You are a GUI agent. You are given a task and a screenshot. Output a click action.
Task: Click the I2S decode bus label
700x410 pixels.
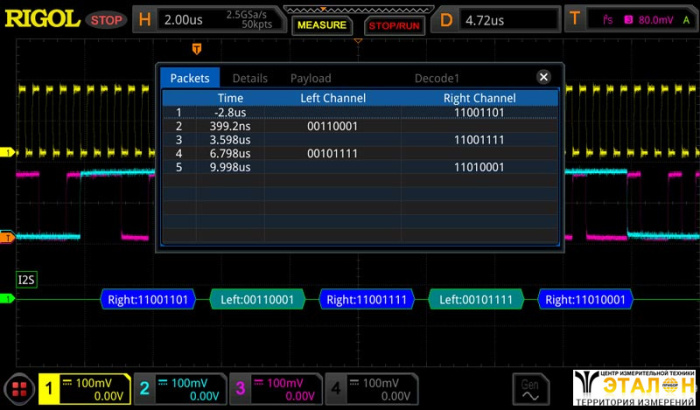(25, 279)
